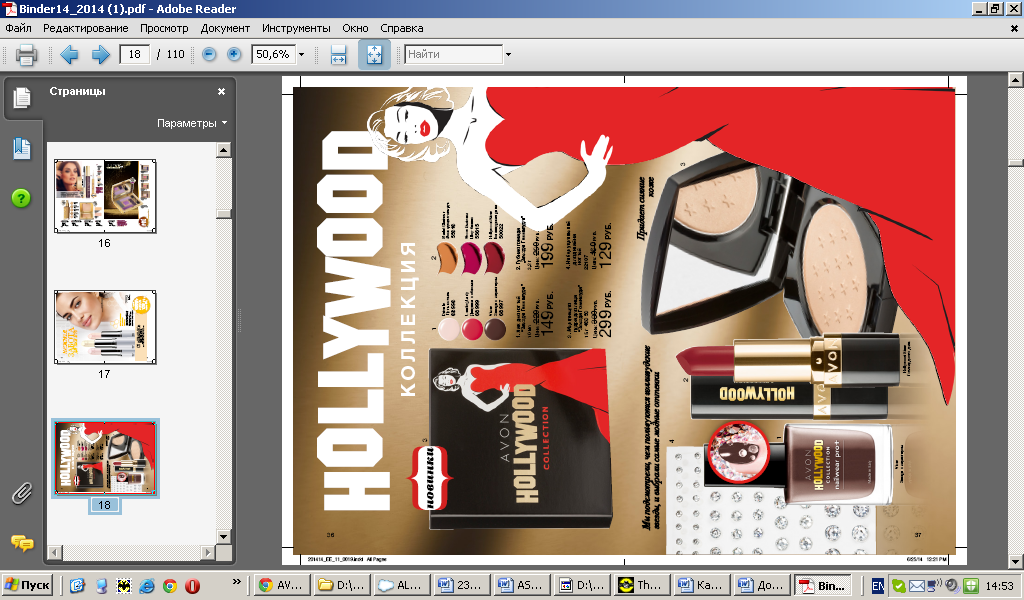Switch to Th... taskbar window
The height and width of the screenshot is (600, 1024).
(x=642, y=585)
